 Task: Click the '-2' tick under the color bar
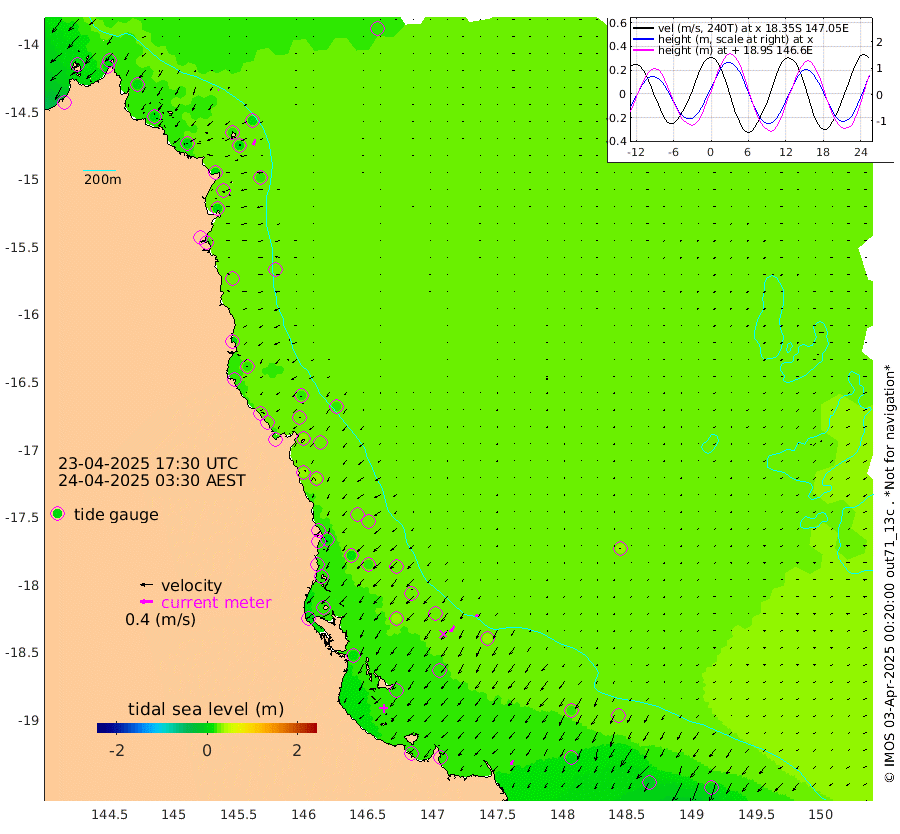[x=117, y=750]
